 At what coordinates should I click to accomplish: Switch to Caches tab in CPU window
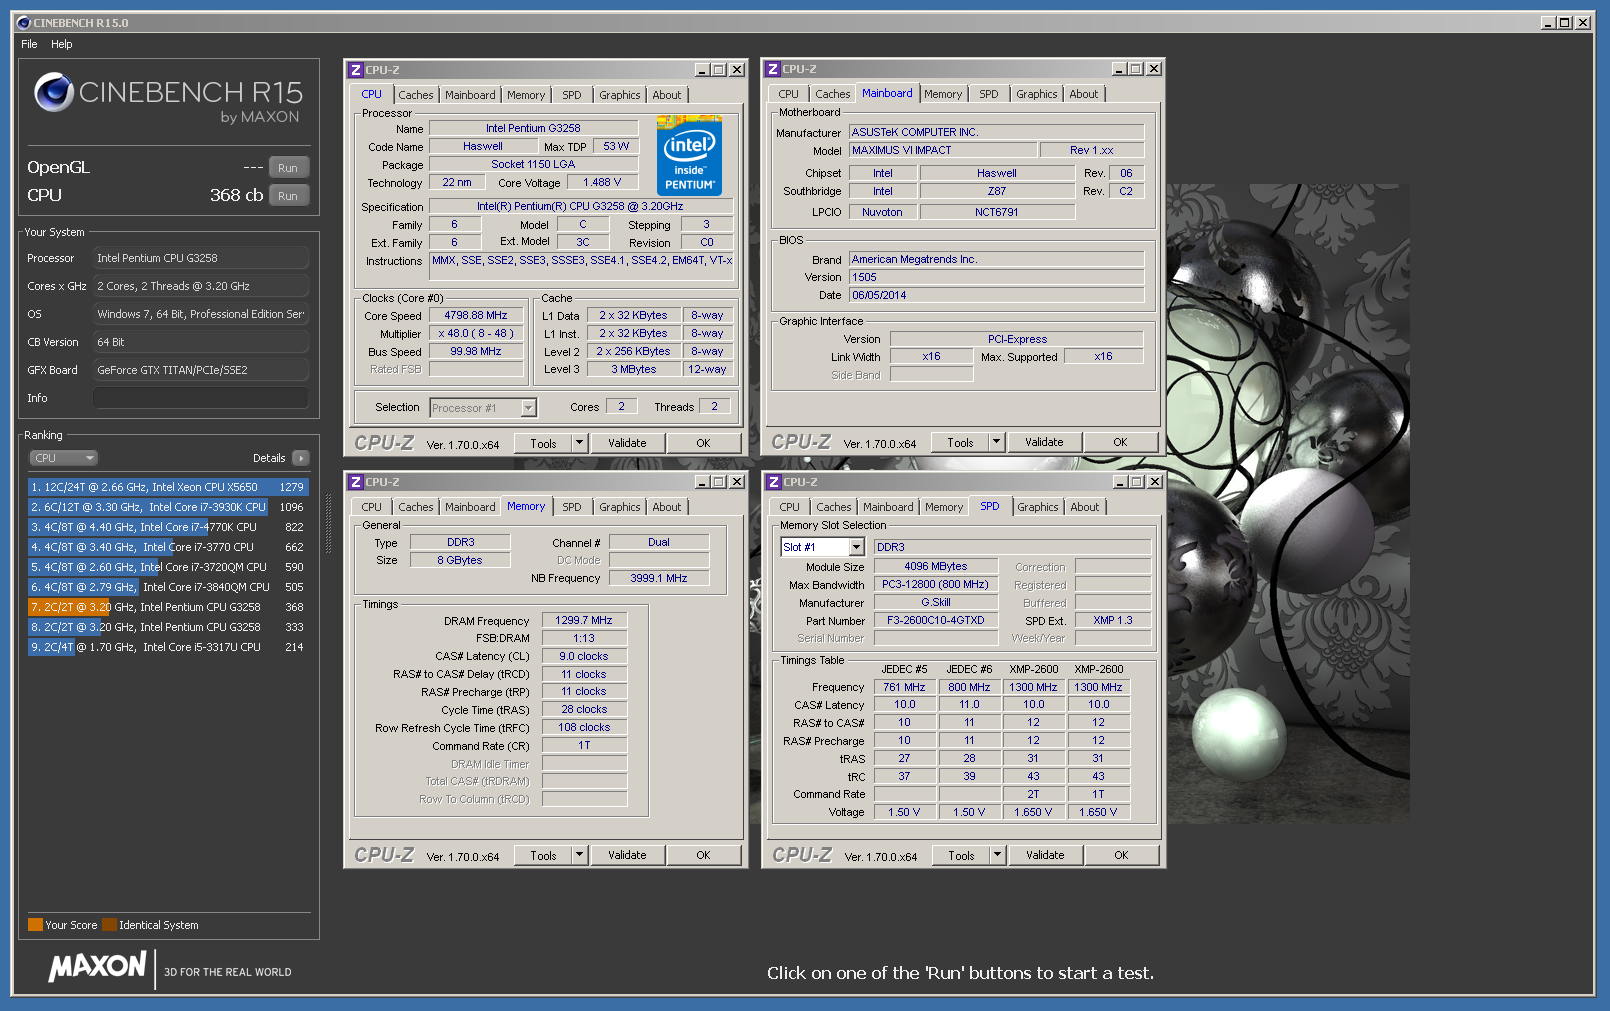(416, 95)
